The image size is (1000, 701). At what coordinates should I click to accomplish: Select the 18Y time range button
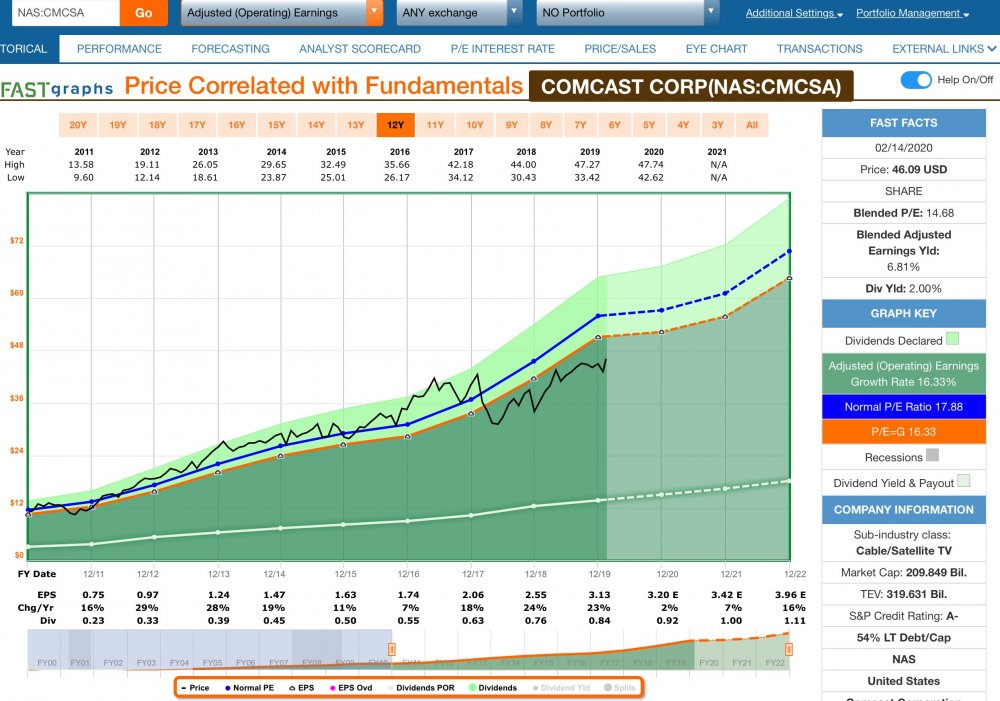(158, 125)
